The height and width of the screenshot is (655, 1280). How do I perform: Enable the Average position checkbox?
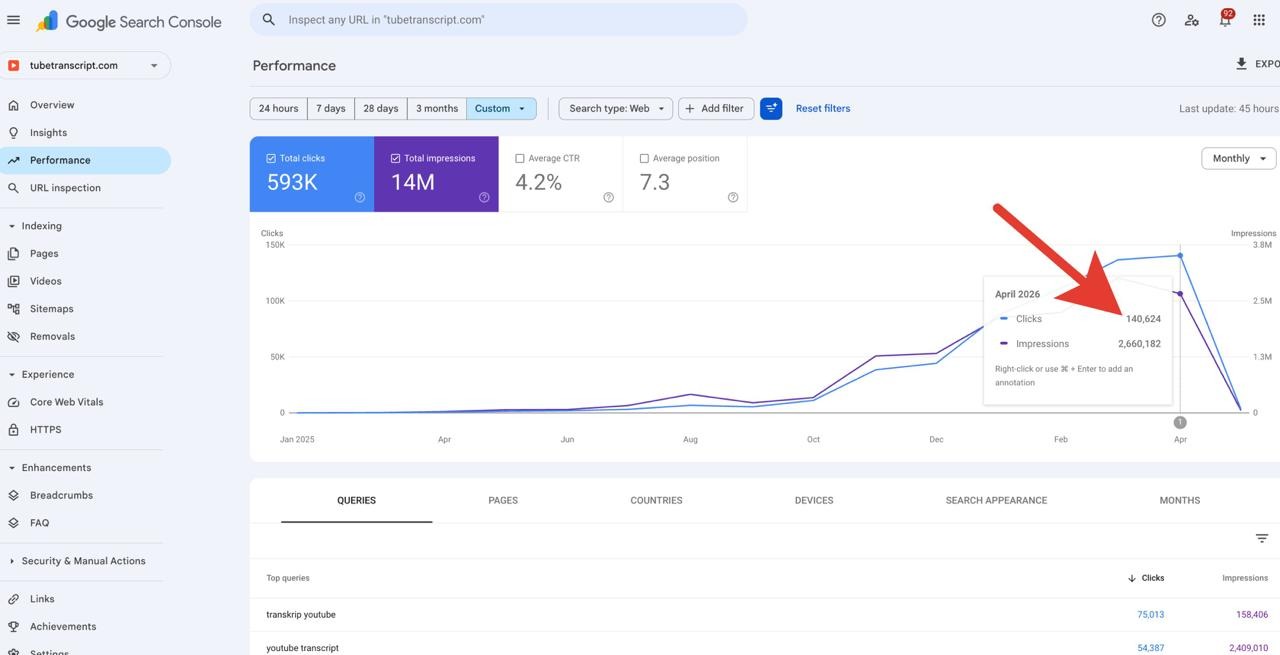644,158
